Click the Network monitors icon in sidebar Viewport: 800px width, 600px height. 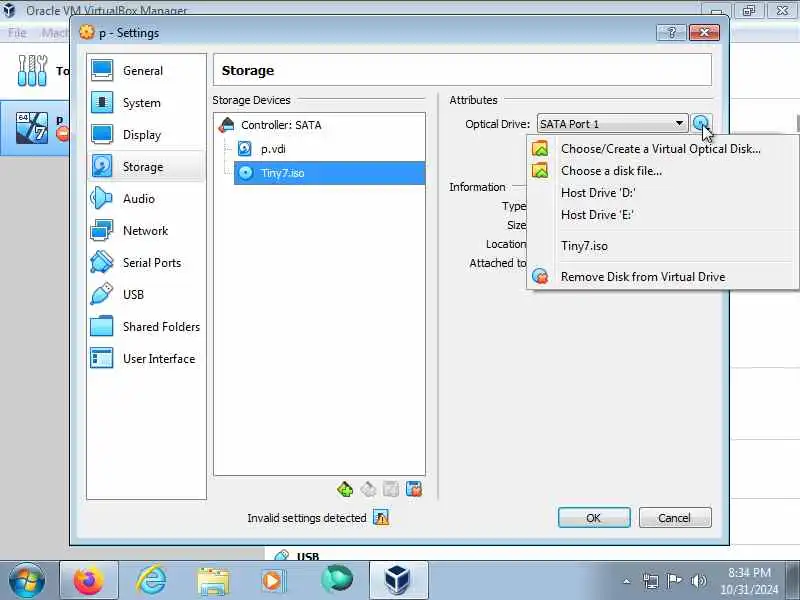point(102,231)
